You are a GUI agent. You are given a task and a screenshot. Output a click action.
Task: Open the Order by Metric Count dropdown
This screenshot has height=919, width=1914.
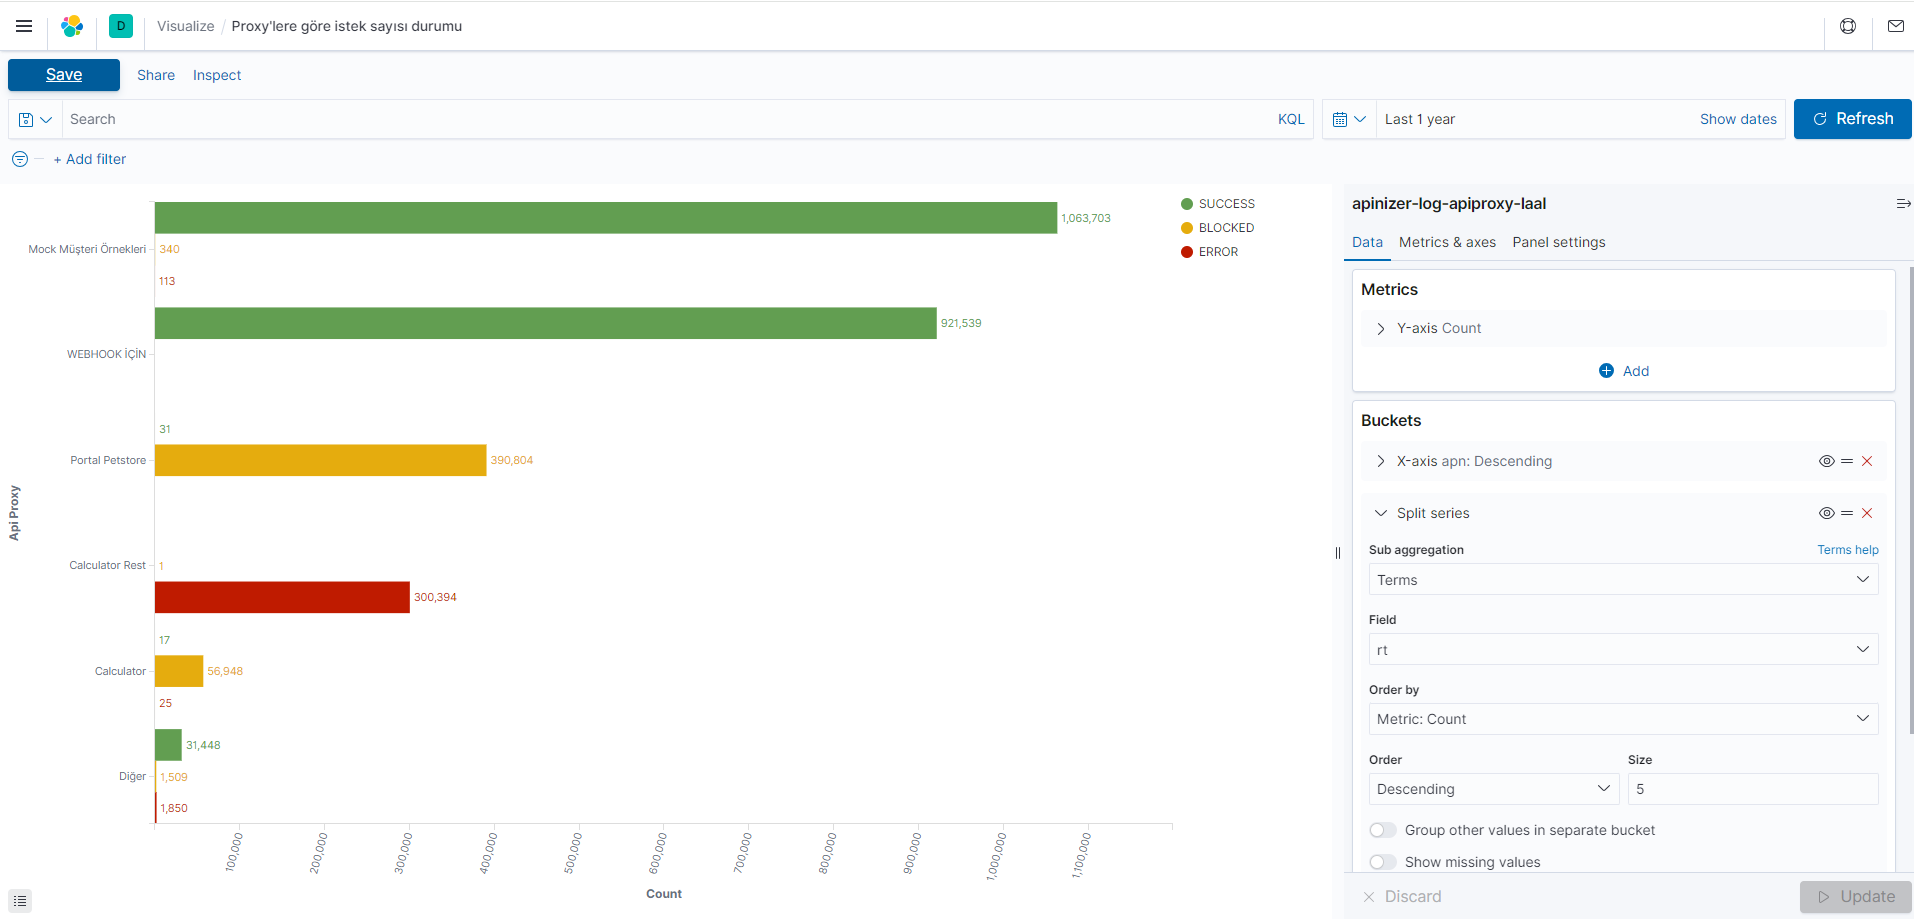(1622, 718)
